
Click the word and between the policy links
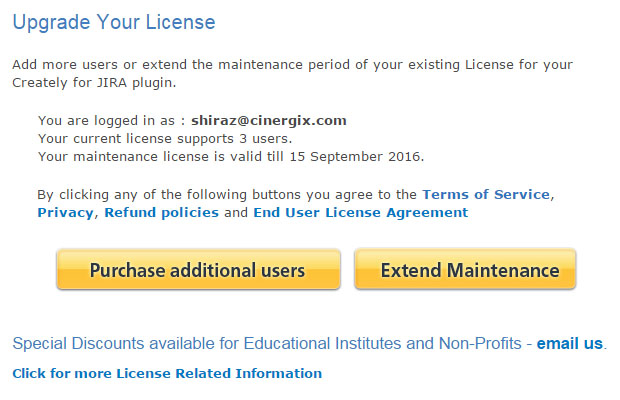236,213
